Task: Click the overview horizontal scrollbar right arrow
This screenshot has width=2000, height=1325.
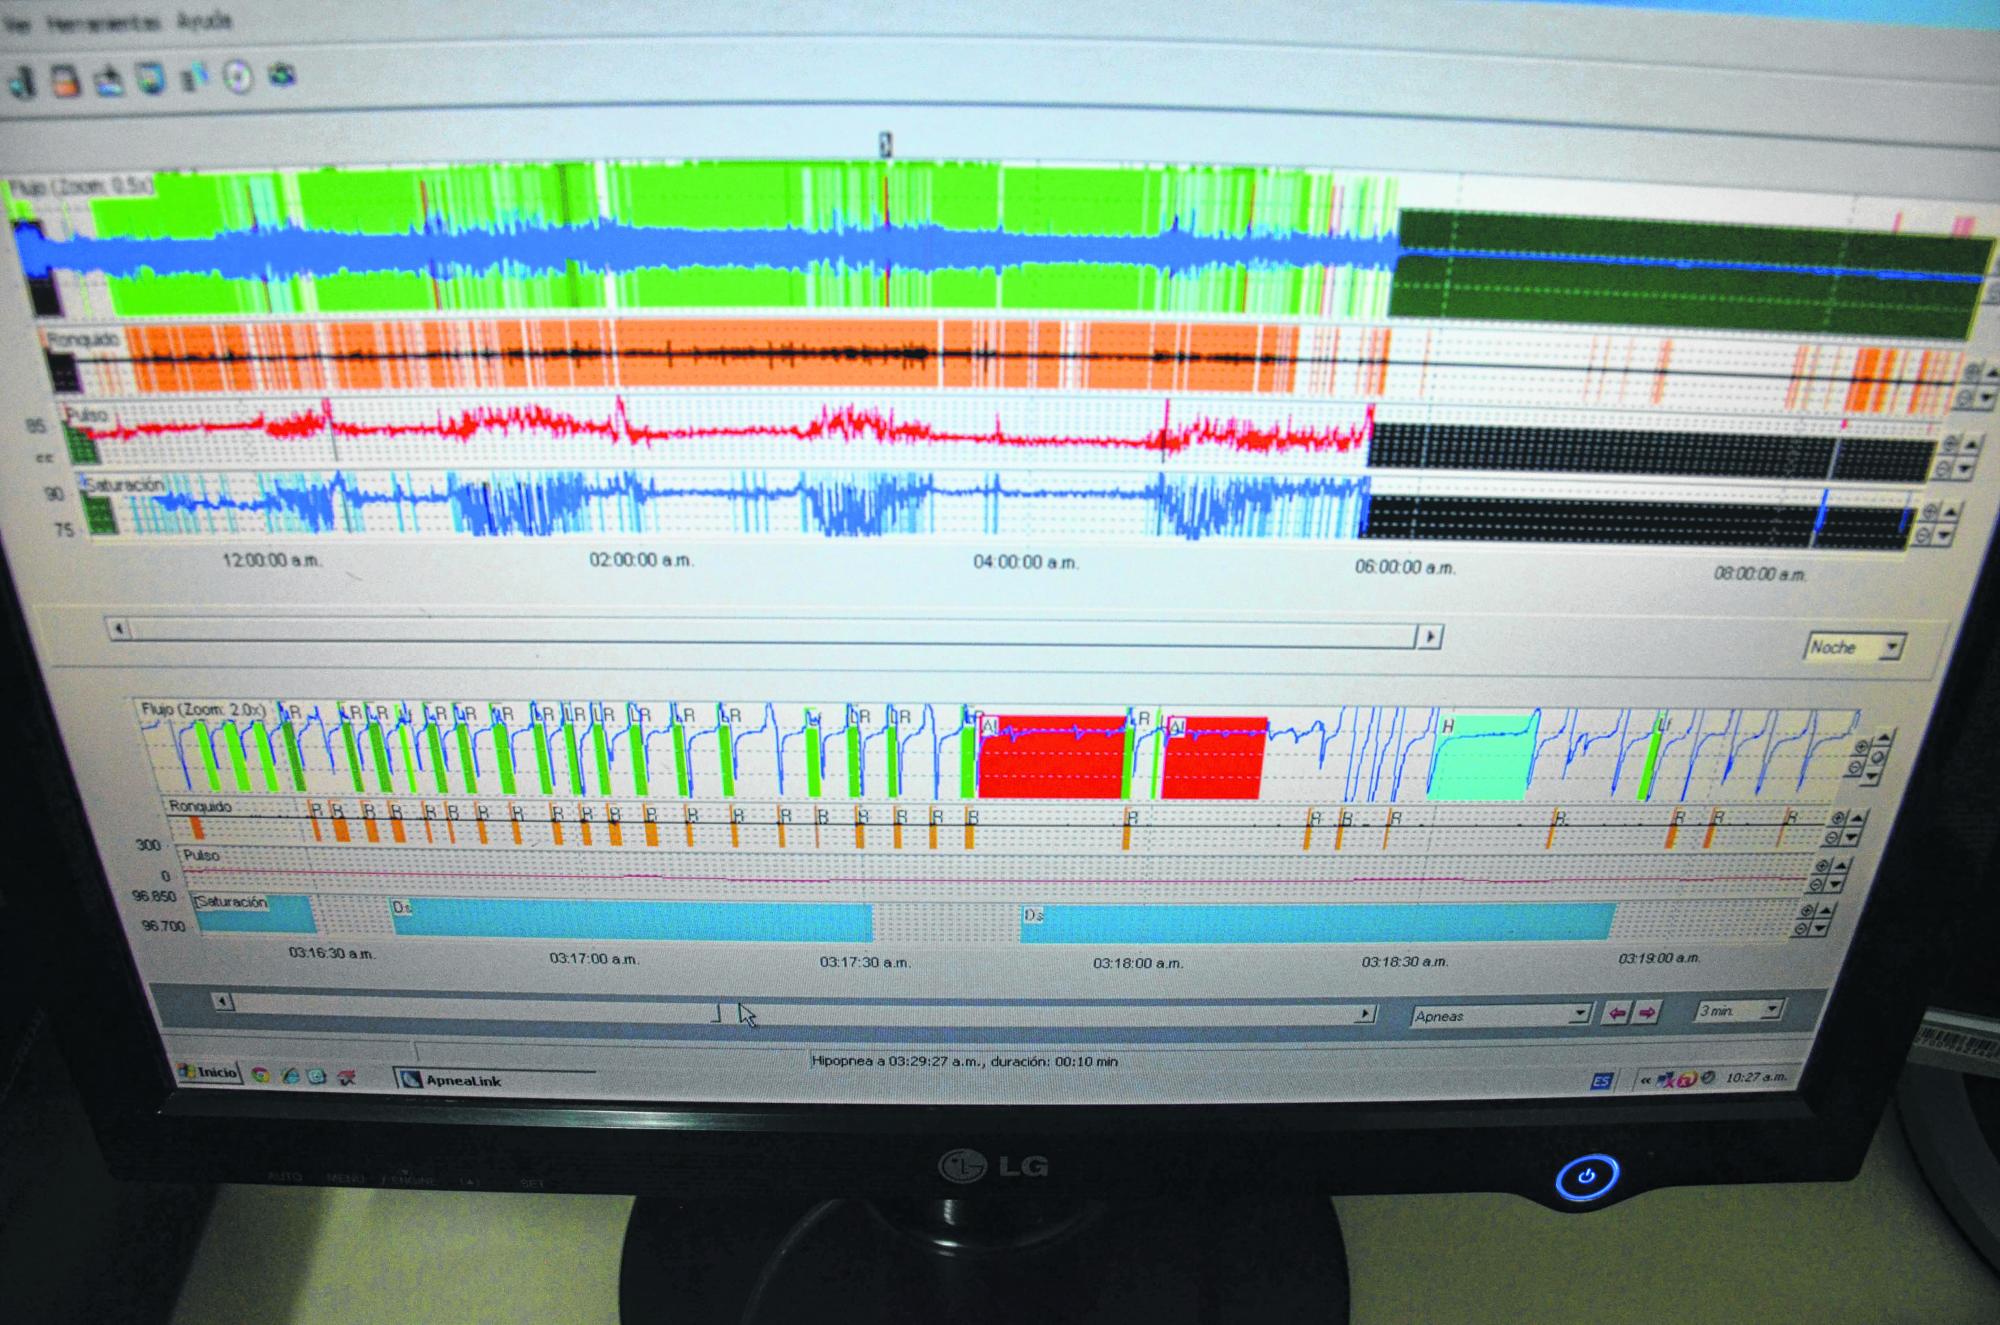Action: coord(1431,636)
